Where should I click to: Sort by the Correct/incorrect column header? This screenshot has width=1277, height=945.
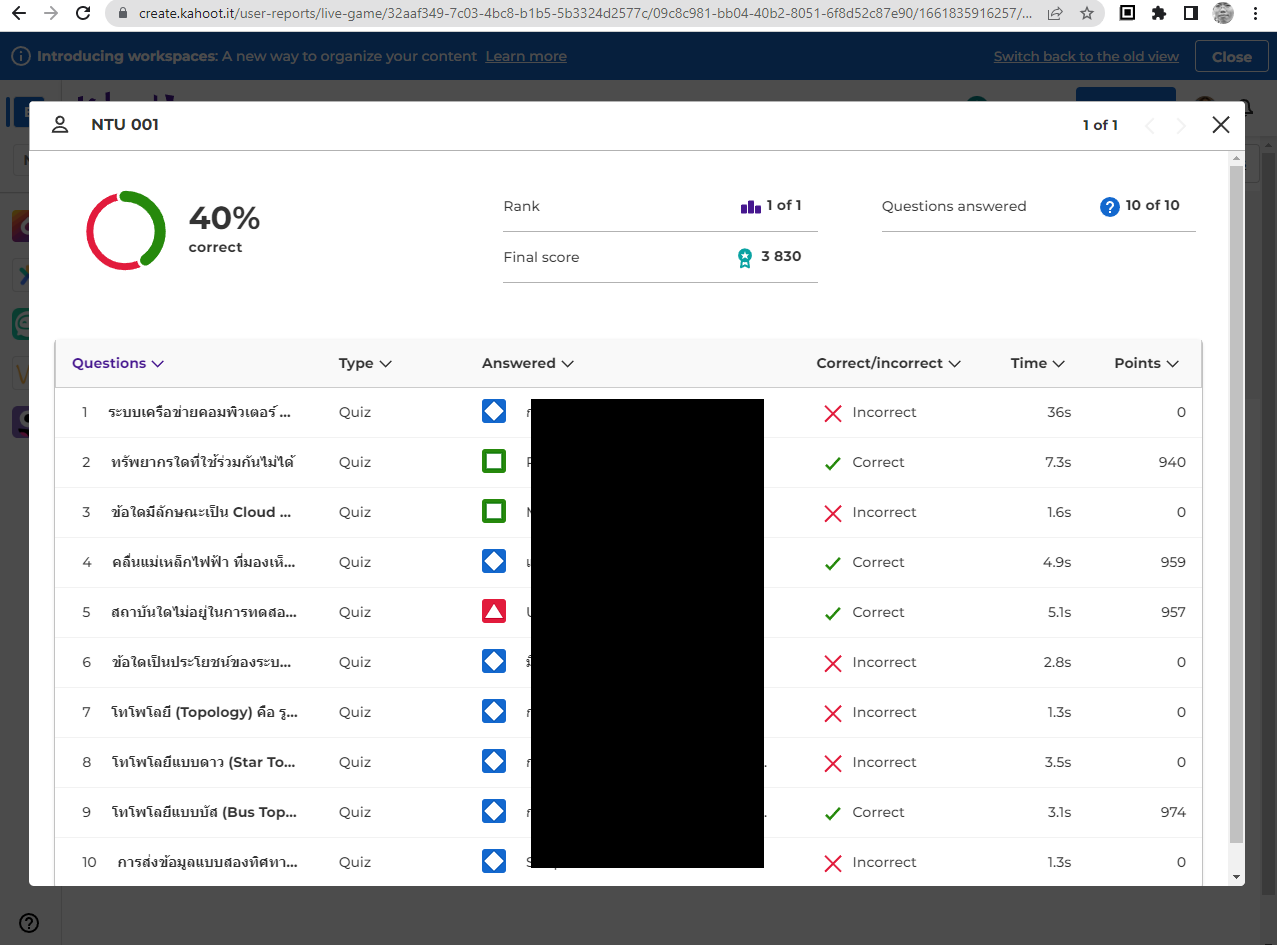click(887, 364)
